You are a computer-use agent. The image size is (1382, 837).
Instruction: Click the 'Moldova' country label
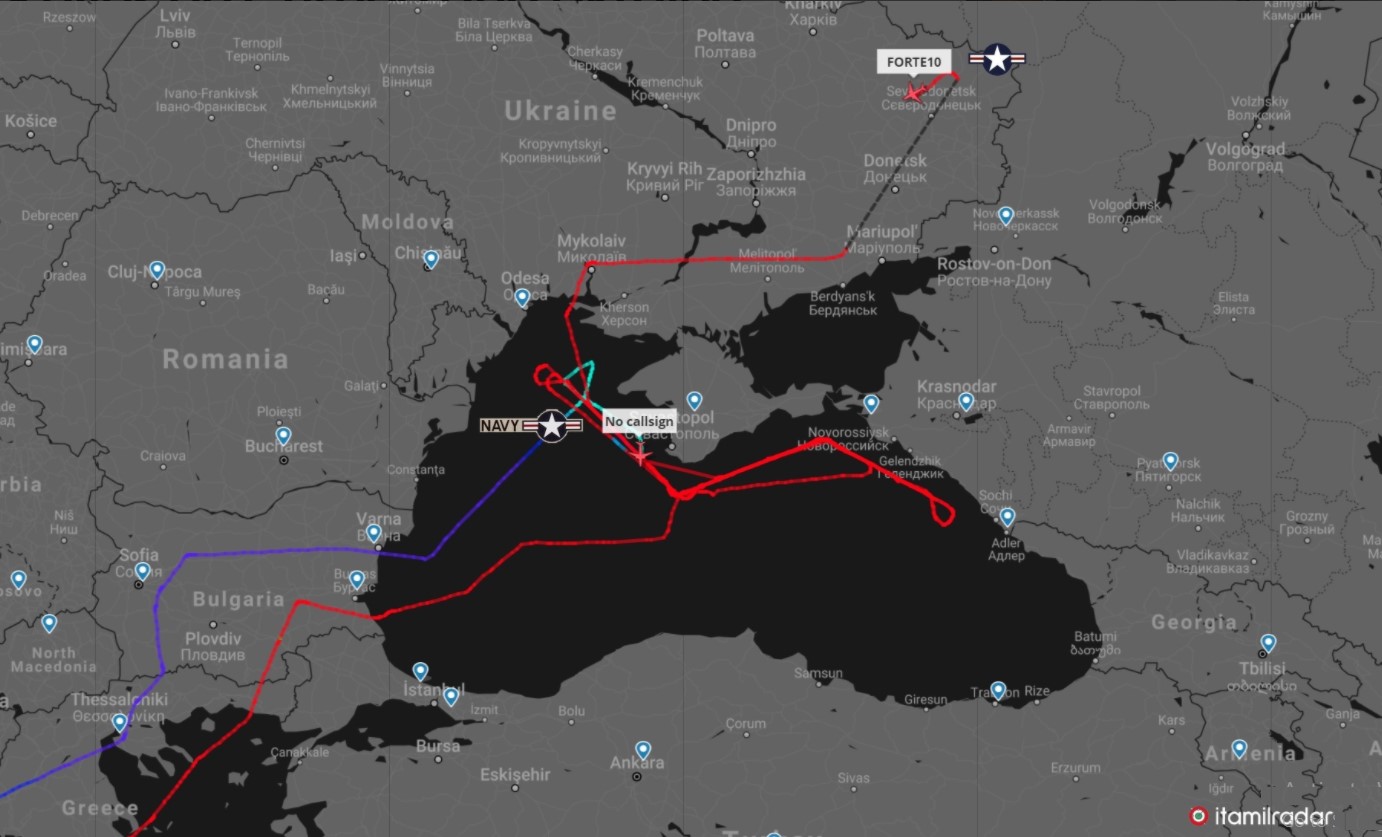pyautogui.click(x=408, y=222)
